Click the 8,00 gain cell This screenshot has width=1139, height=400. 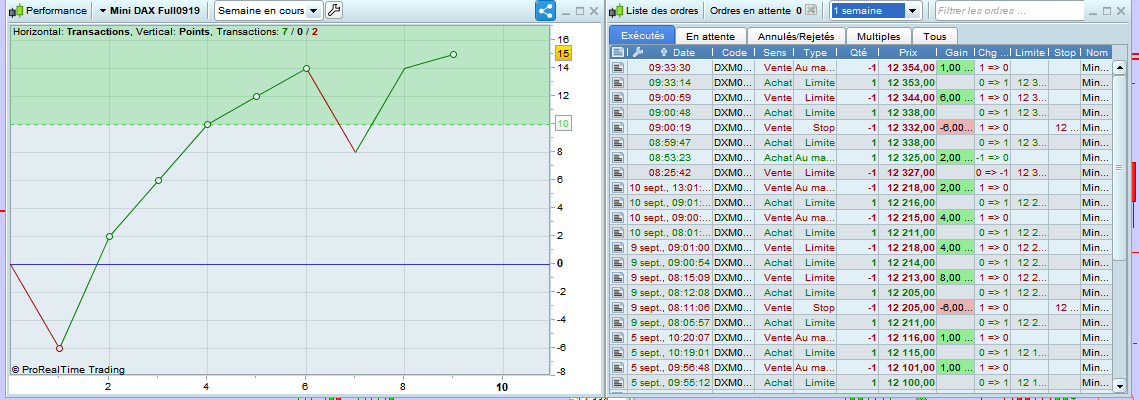point(956,277)
